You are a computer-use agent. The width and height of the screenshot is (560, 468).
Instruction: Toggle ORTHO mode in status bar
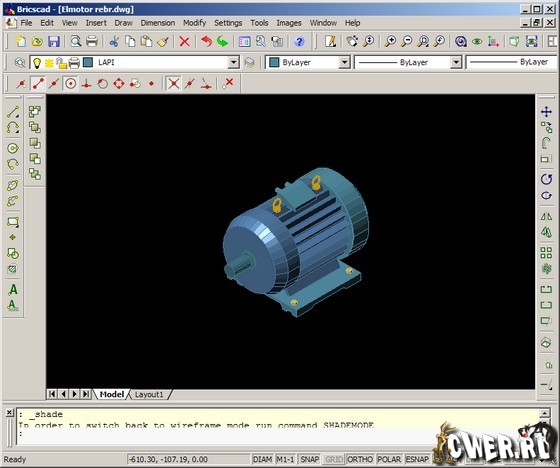pos(360,459)
